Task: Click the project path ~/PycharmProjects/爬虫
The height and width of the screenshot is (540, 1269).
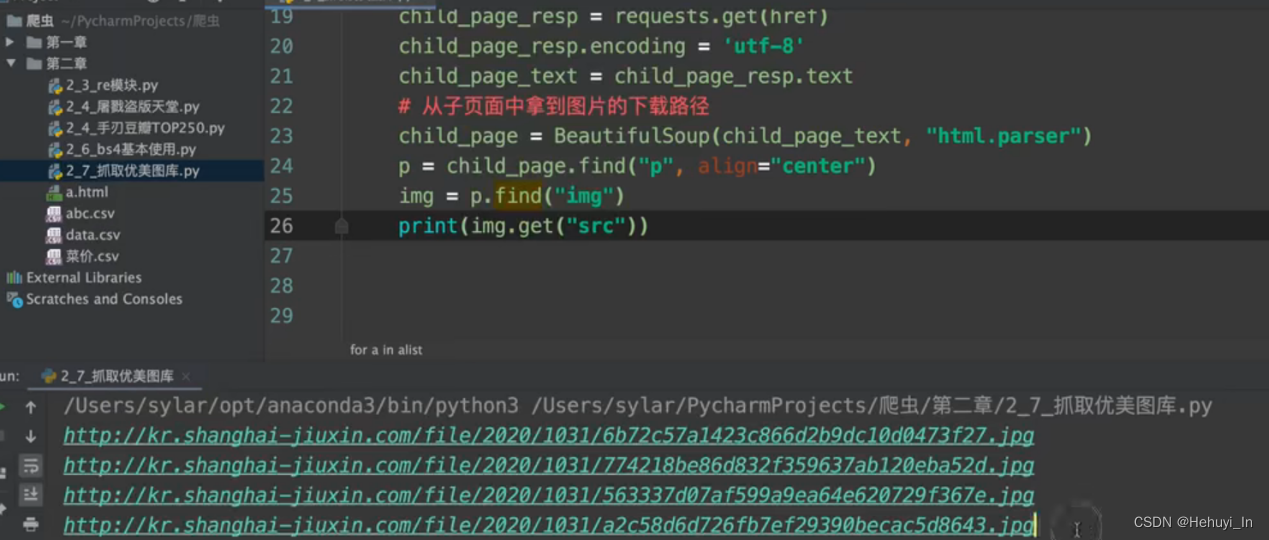Action: coord(140,20)
